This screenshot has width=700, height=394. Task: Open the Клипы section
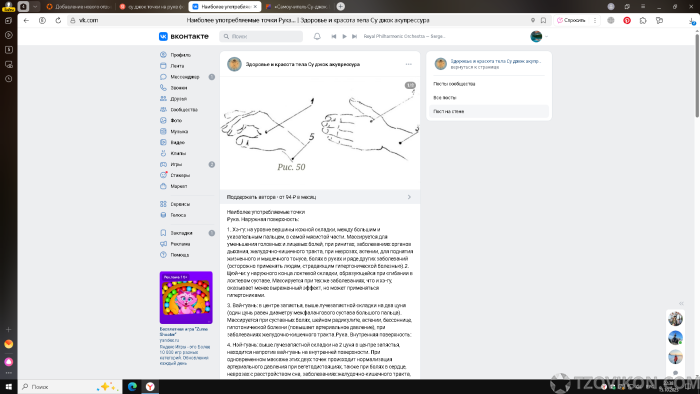click(x=178, y=153)
